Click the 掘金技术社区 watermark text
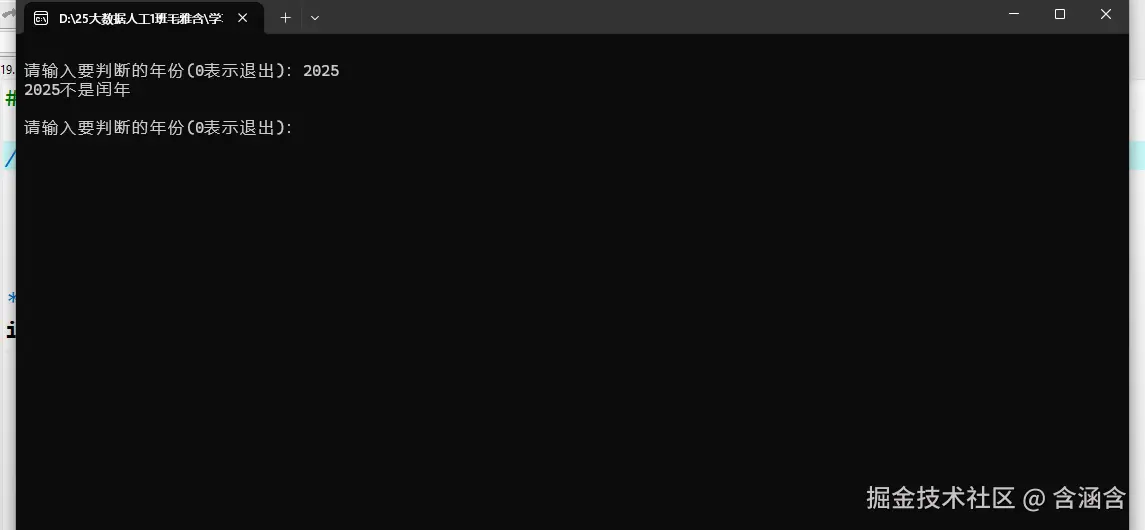Image resolution: width=1145 pixels, height=530 pixels. [x=941, y=498]
